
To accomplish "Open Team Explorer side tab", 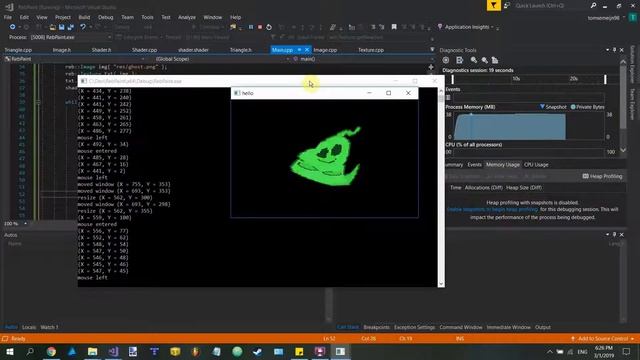I will coord(632,103).
